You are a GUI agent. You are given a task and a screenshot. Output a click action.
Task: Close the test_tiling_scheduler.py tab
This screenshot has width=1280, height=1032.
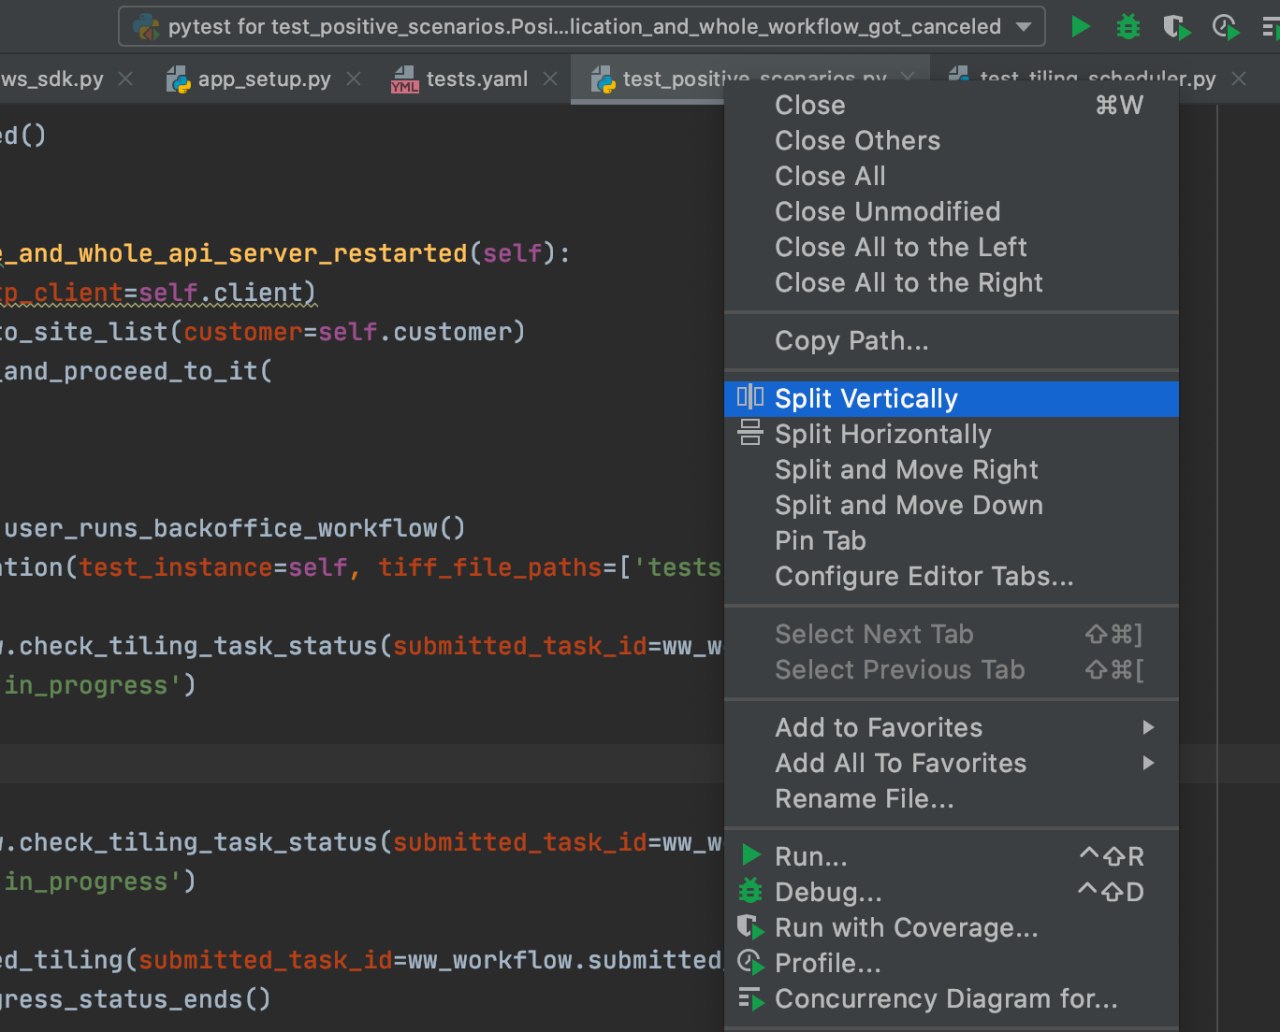[x=1238, y=79]
